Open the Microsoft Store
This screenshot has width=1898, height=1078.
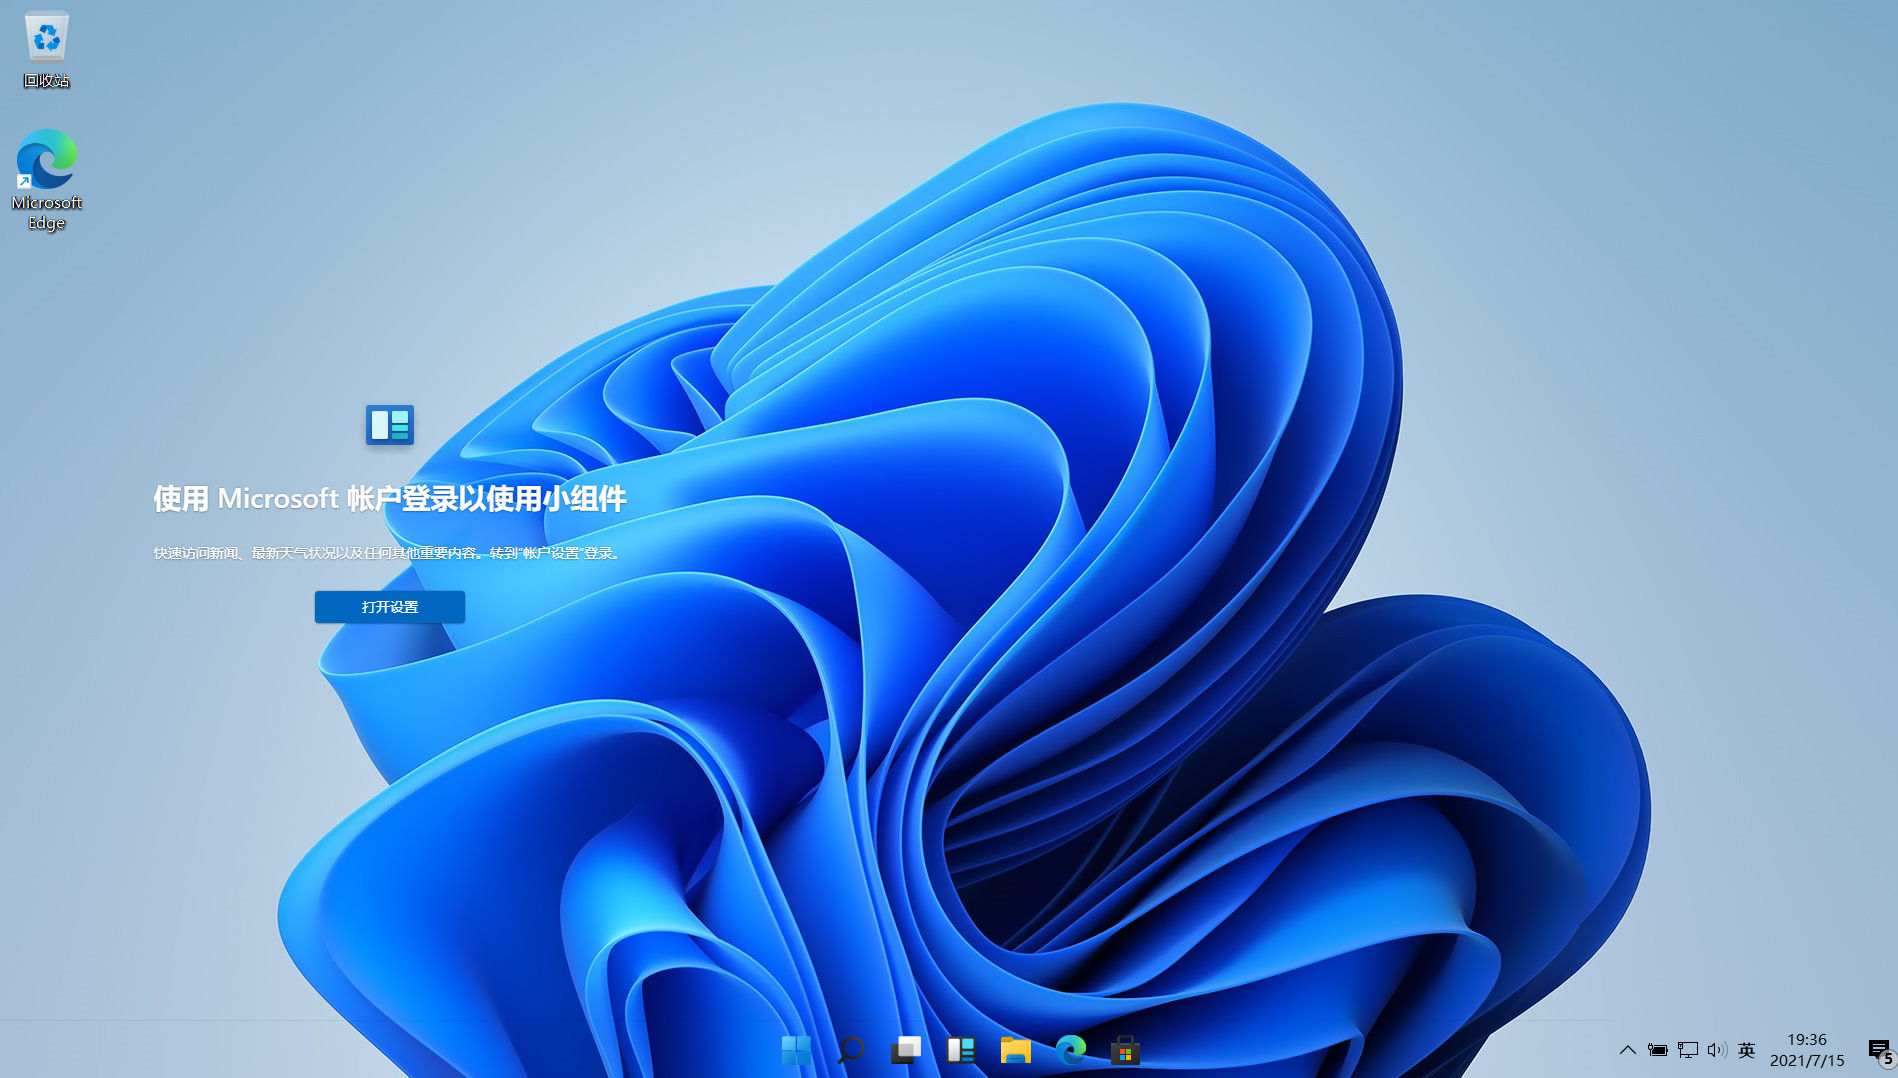[x=1126, y=1051]
